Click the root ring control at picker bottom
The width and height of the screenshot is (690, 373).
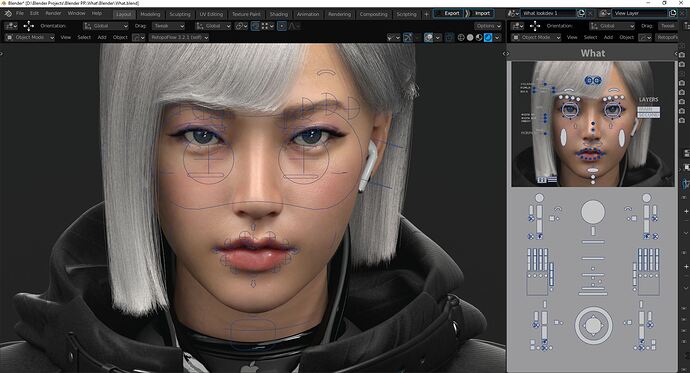pos(593,325)
